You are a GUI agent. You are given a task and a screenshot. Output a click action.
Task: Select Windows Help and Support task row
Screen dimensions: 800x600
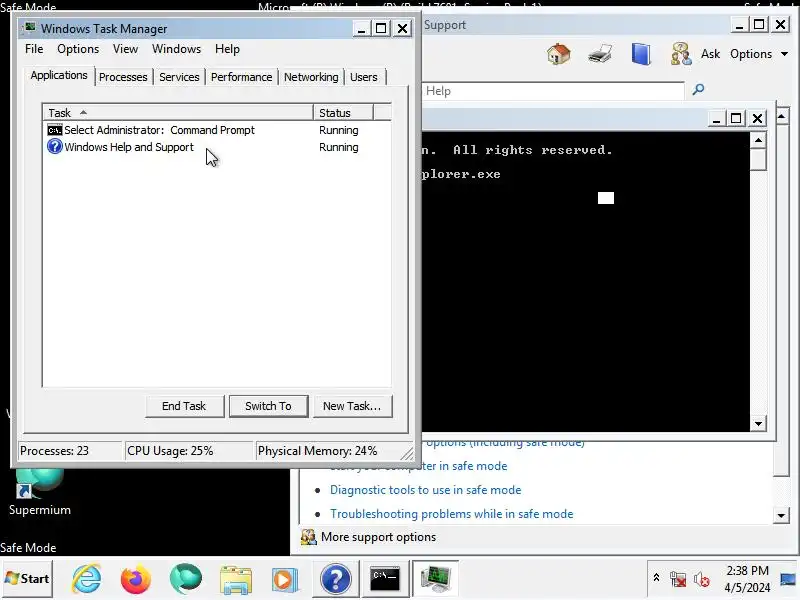pyautogui.click(x=216, y=147)
